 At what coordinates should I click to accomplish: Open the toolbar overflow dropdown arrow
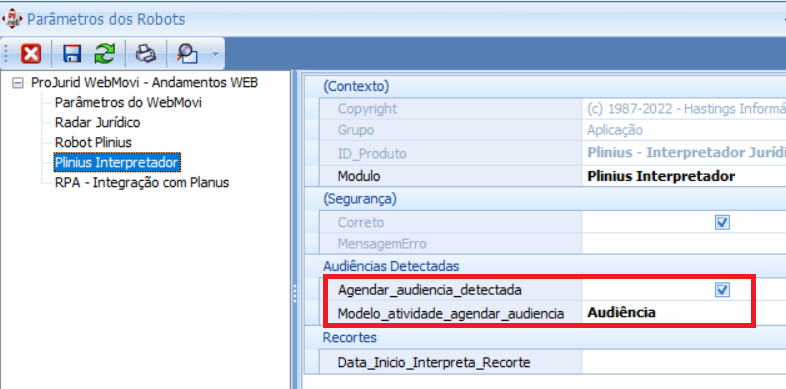tap(215, 53)
